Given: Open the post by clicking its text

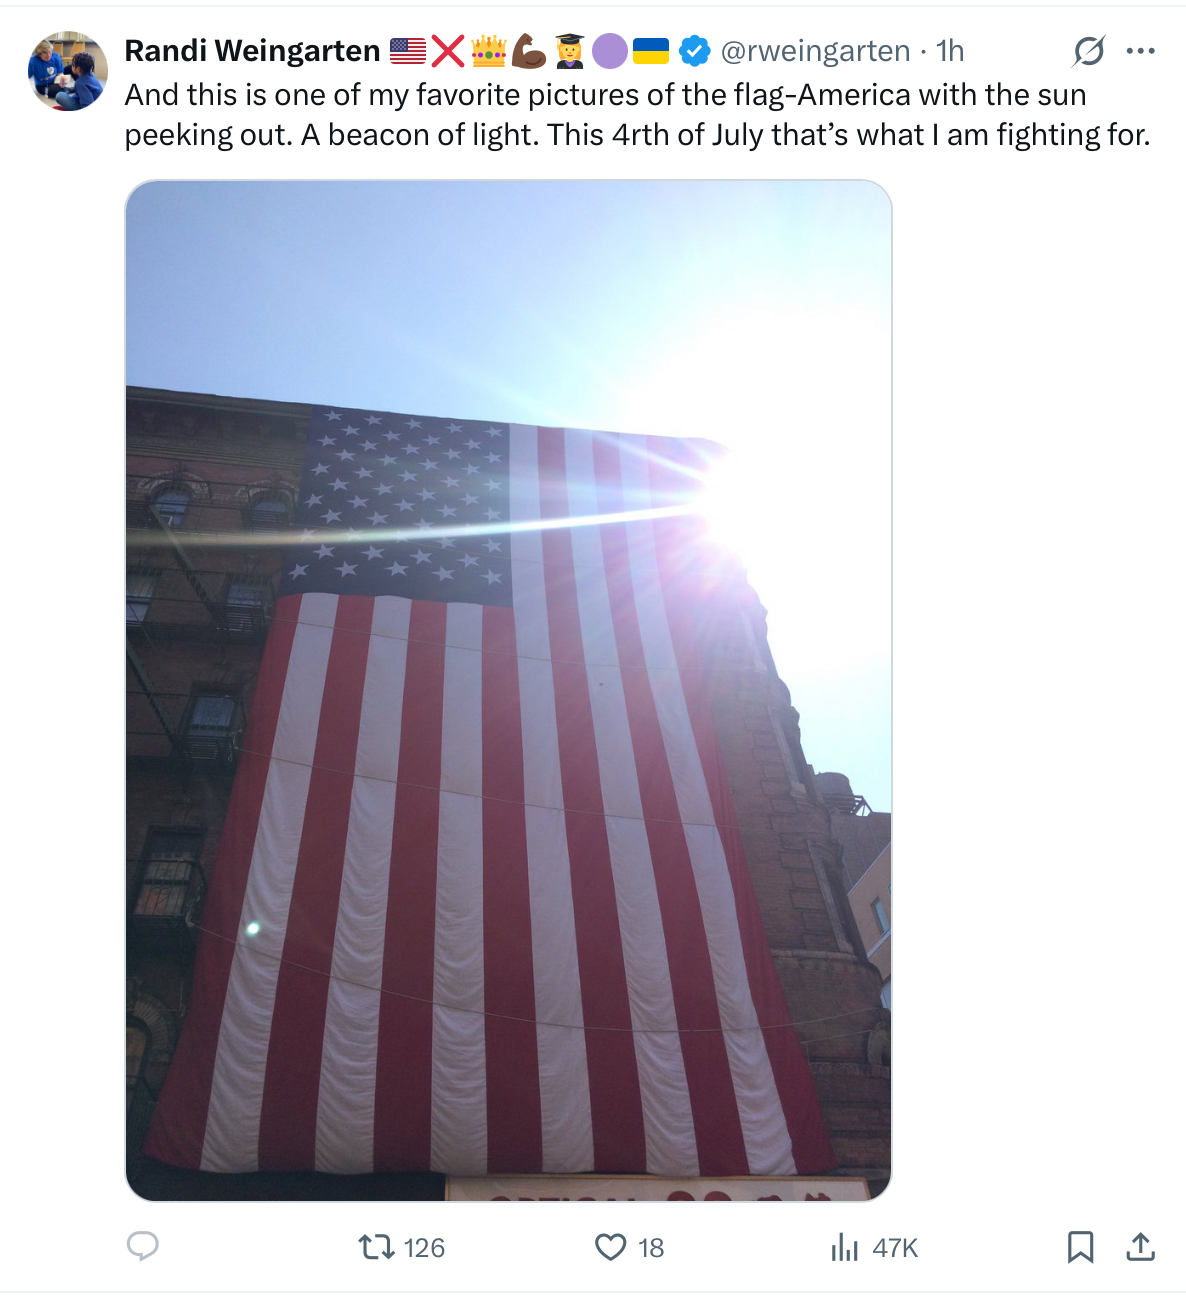Looking at the screenshot, I should tap(637, 115).
